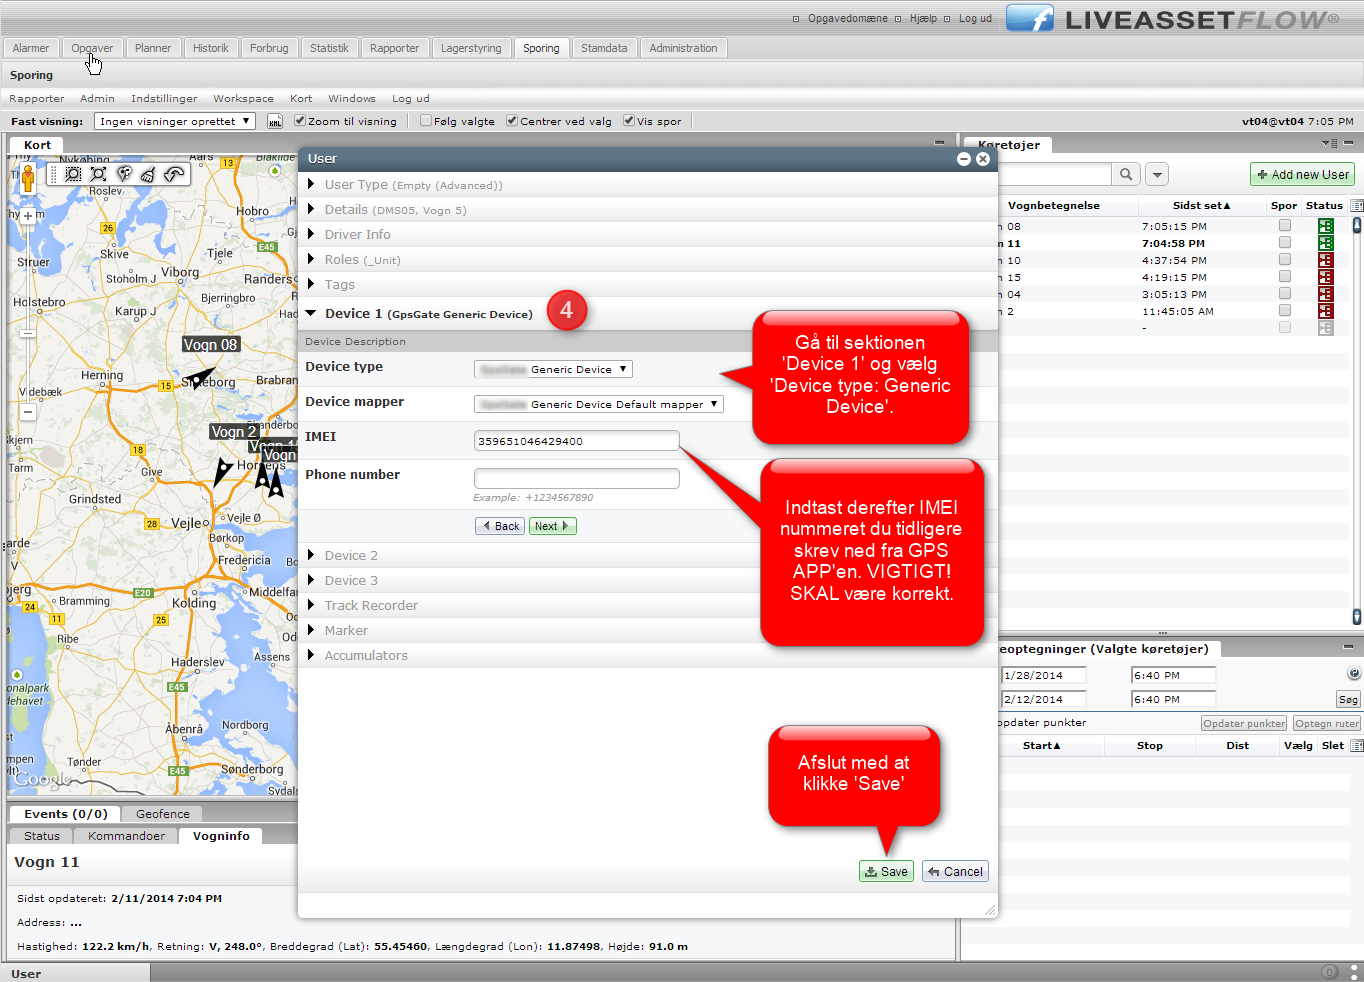Expand the Driver Info section

tap(357, 234)
